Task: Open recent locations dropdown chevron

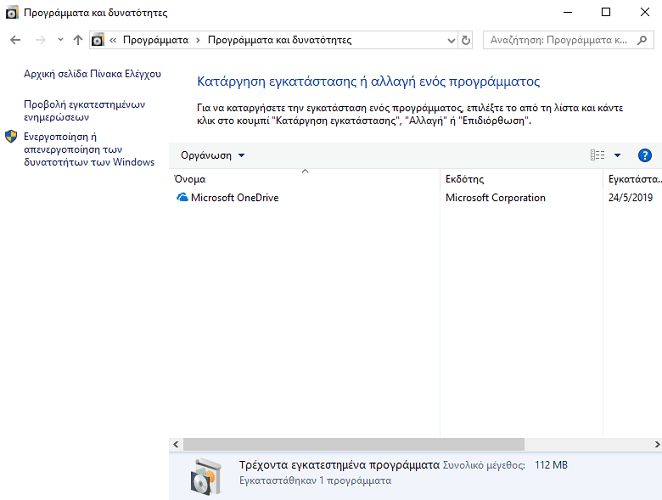Action: [60, 40]
